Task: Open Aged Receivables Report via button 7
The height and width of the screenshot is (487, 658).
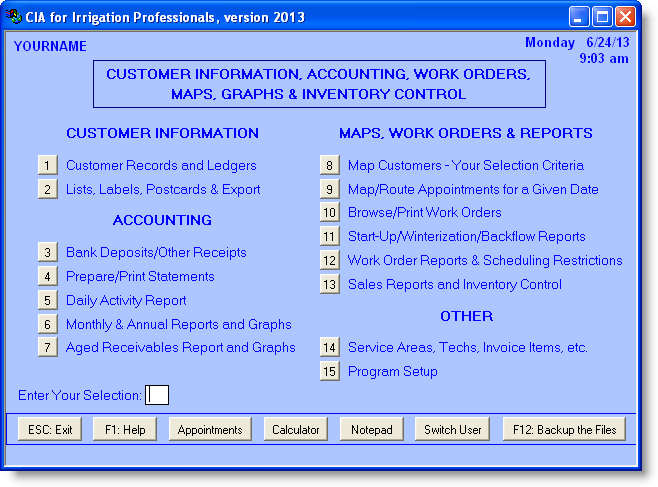Action: (x=48, y=347)
